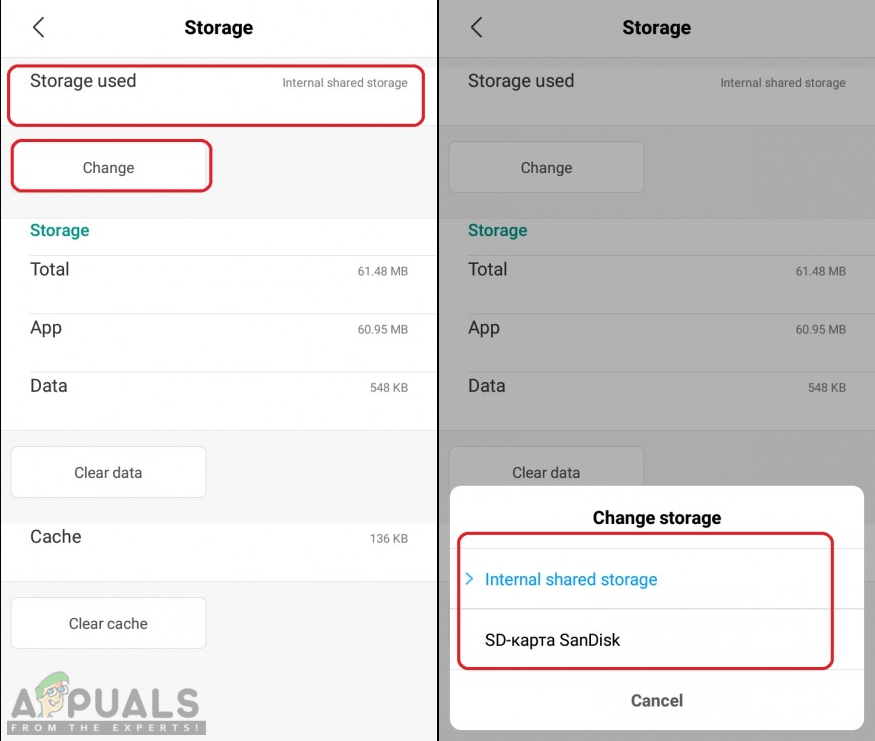The width and height of the screenshot is (875, 741).
Task: Tap the Cache 136 KB row
Action: (x=218, y=538)
